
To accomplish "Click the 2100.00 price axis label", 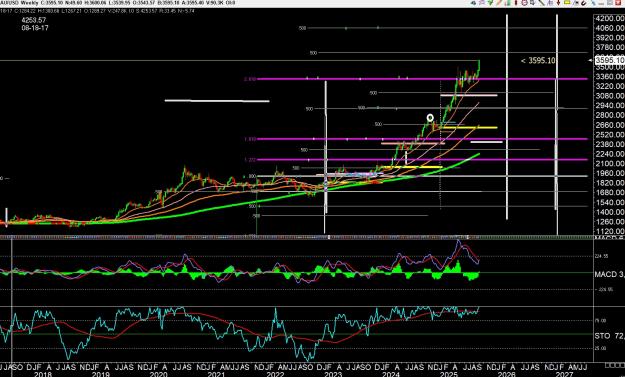I will click(x=609, y=163).
